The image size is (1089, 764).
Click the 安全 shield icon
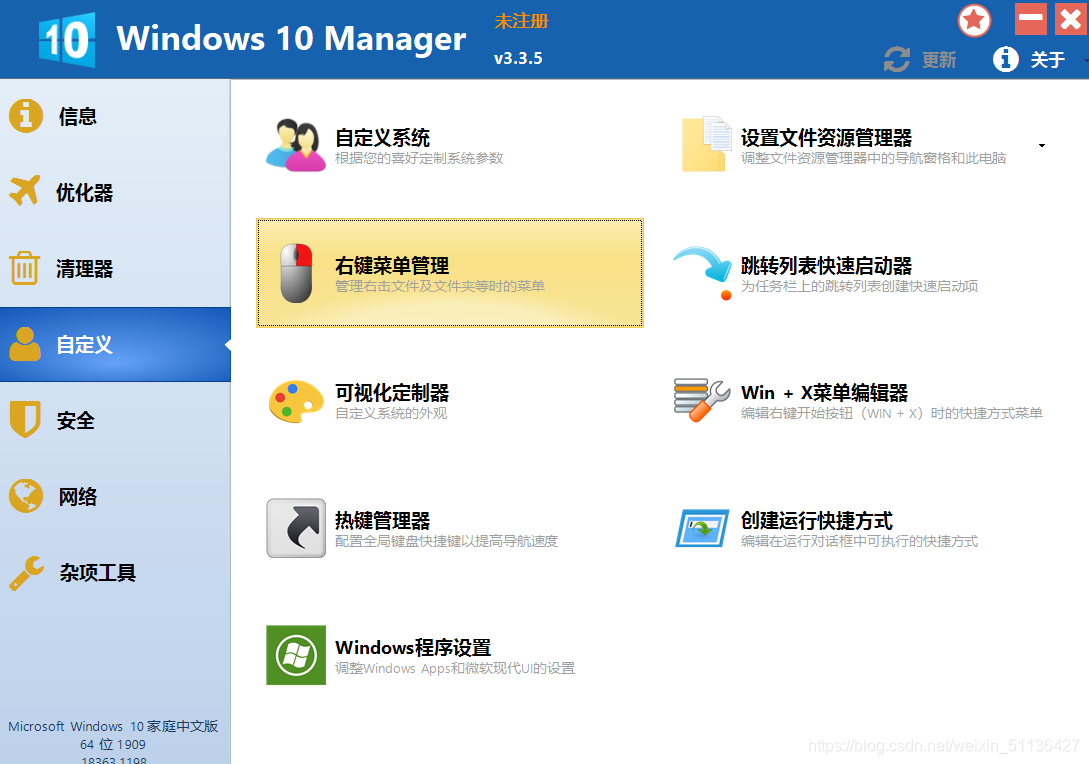pyautogui.click(x=25, y=420)
